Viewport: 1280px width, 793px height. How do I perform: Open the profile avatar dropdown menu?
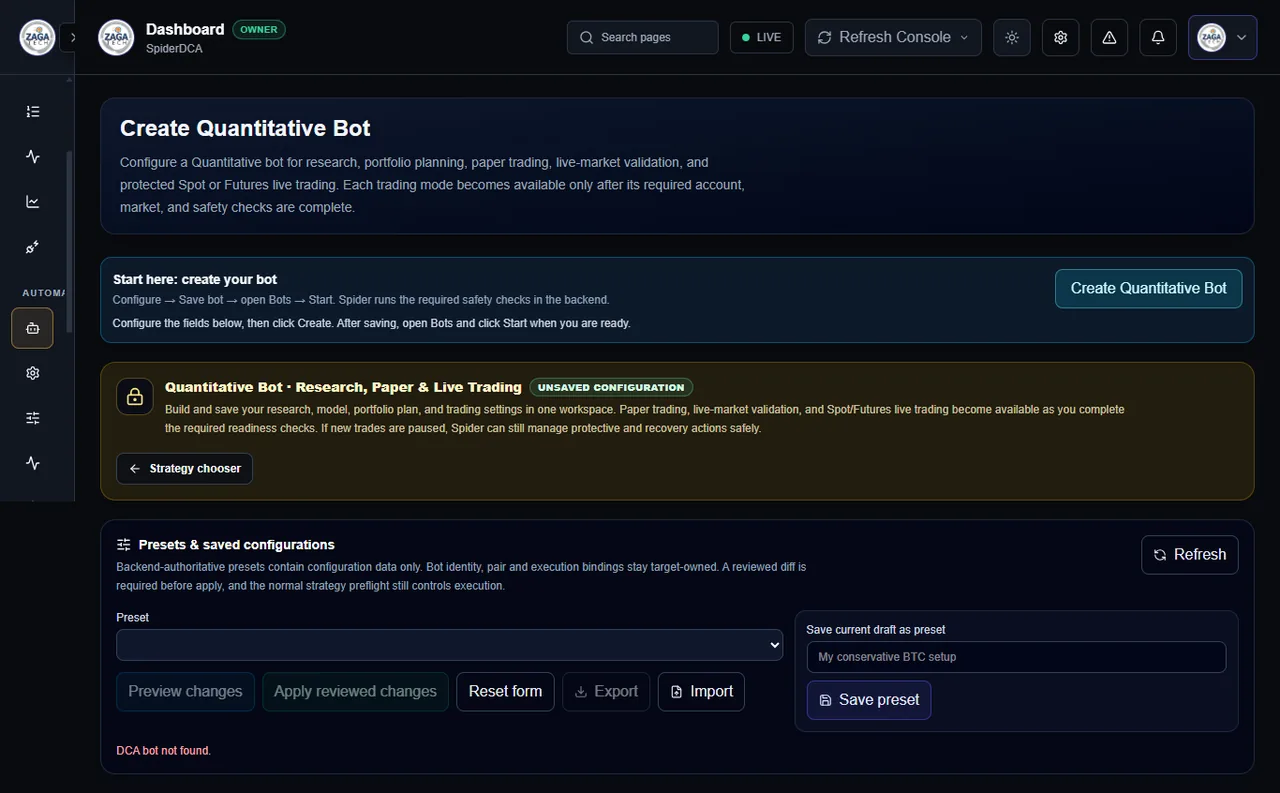tap(1222, 37)
